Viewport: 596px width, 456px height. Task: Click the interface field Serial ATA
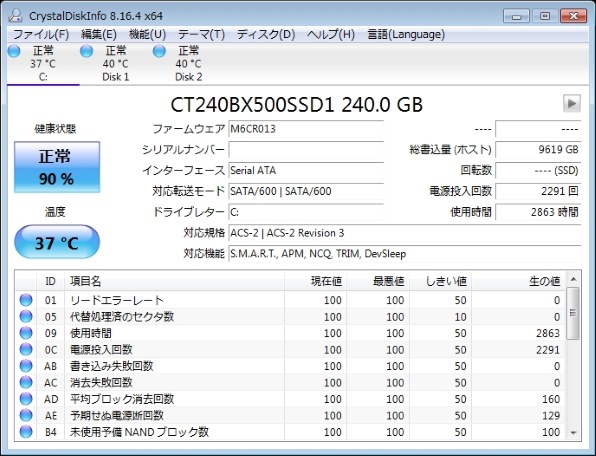click(306, 171)
